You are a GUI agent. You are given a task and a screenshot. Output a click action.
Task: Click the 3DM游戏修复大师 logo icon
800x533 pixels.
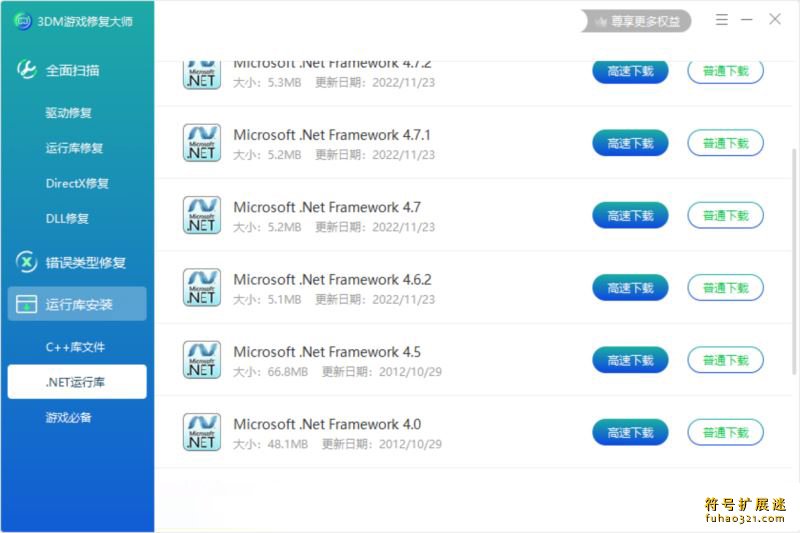[22, 21]
